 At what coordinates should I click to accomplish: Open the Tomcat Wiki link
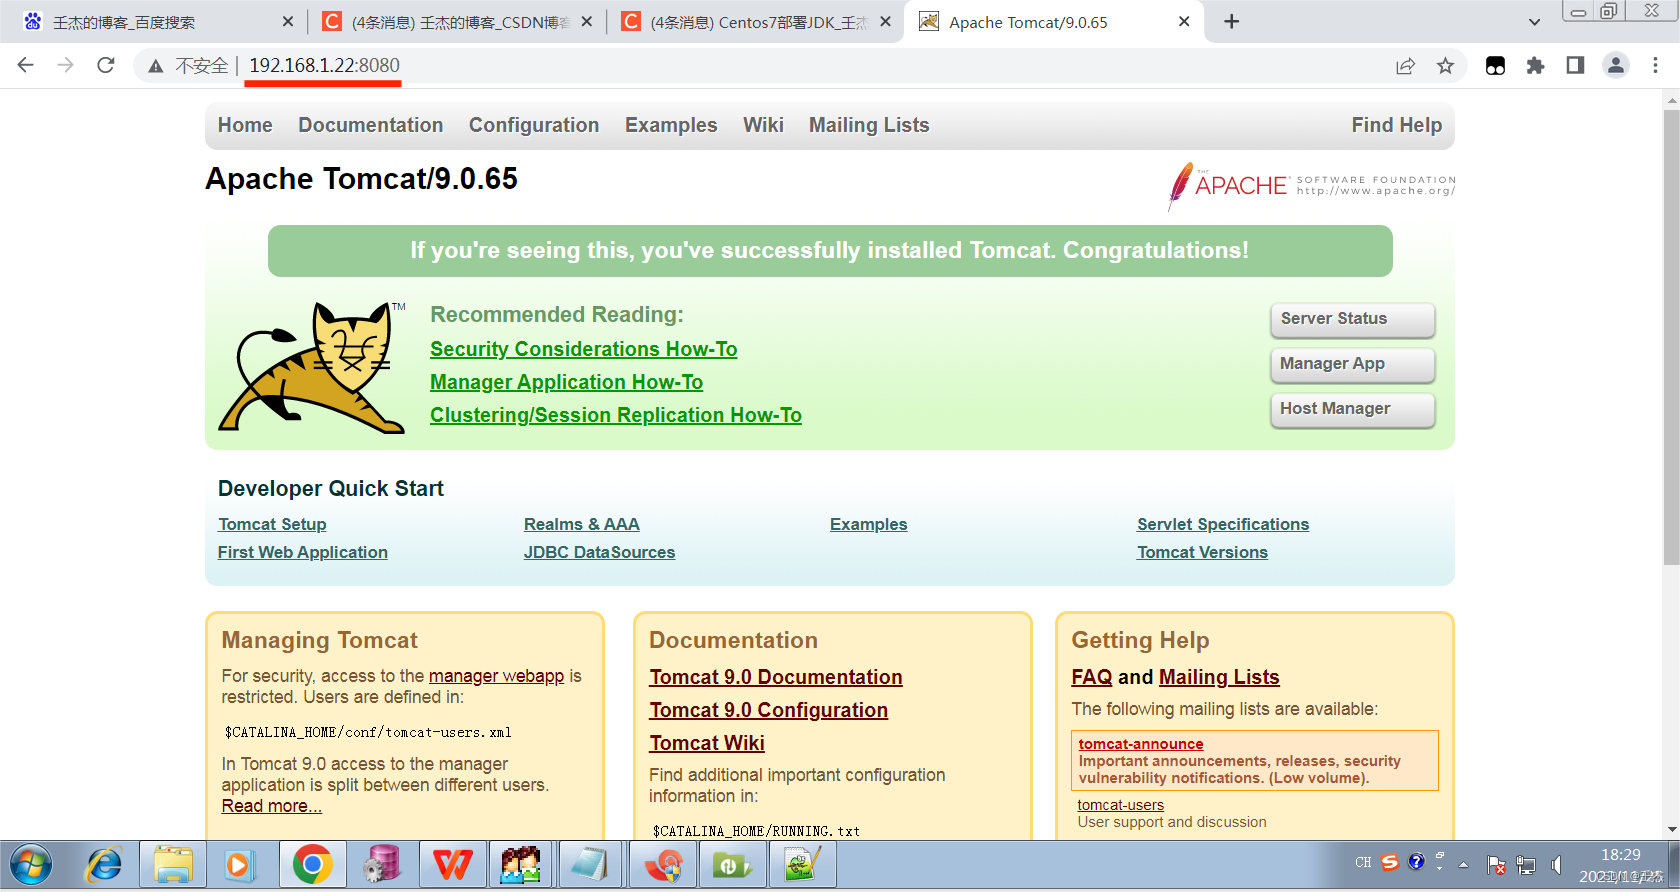[707, 743]
